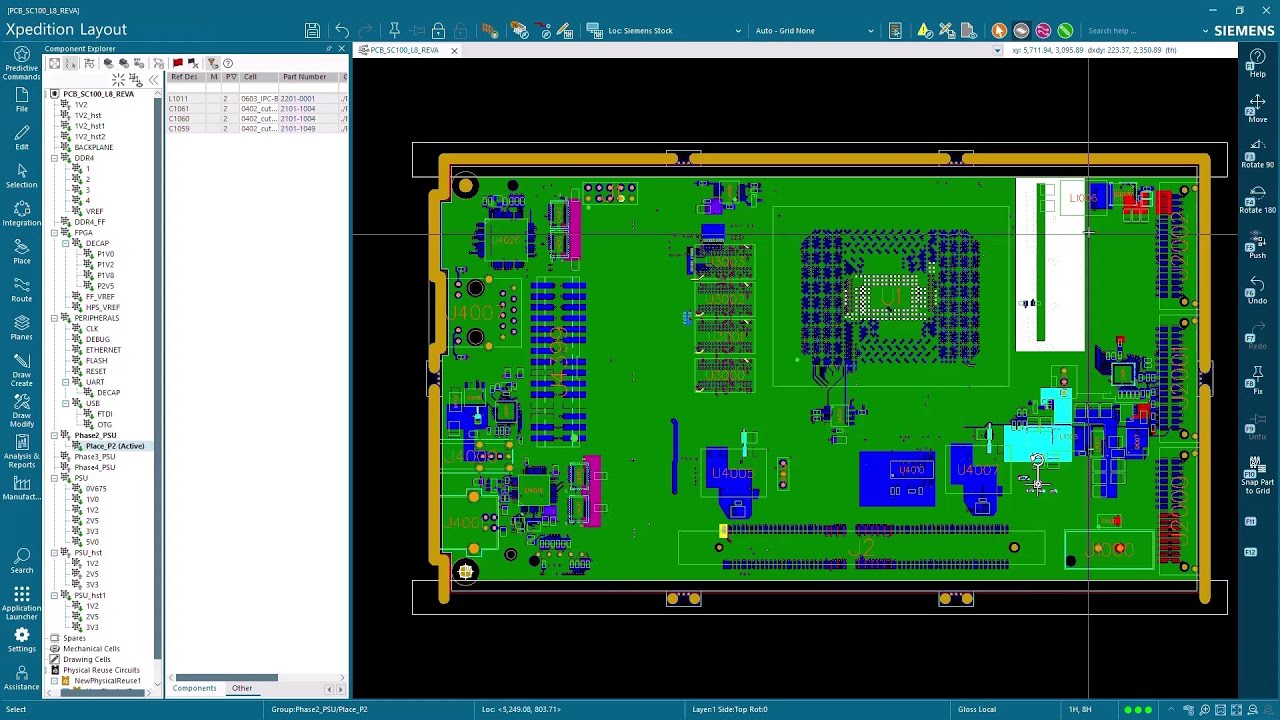
Task: Click the Help F1 action key
Action: click(1257, 64)
